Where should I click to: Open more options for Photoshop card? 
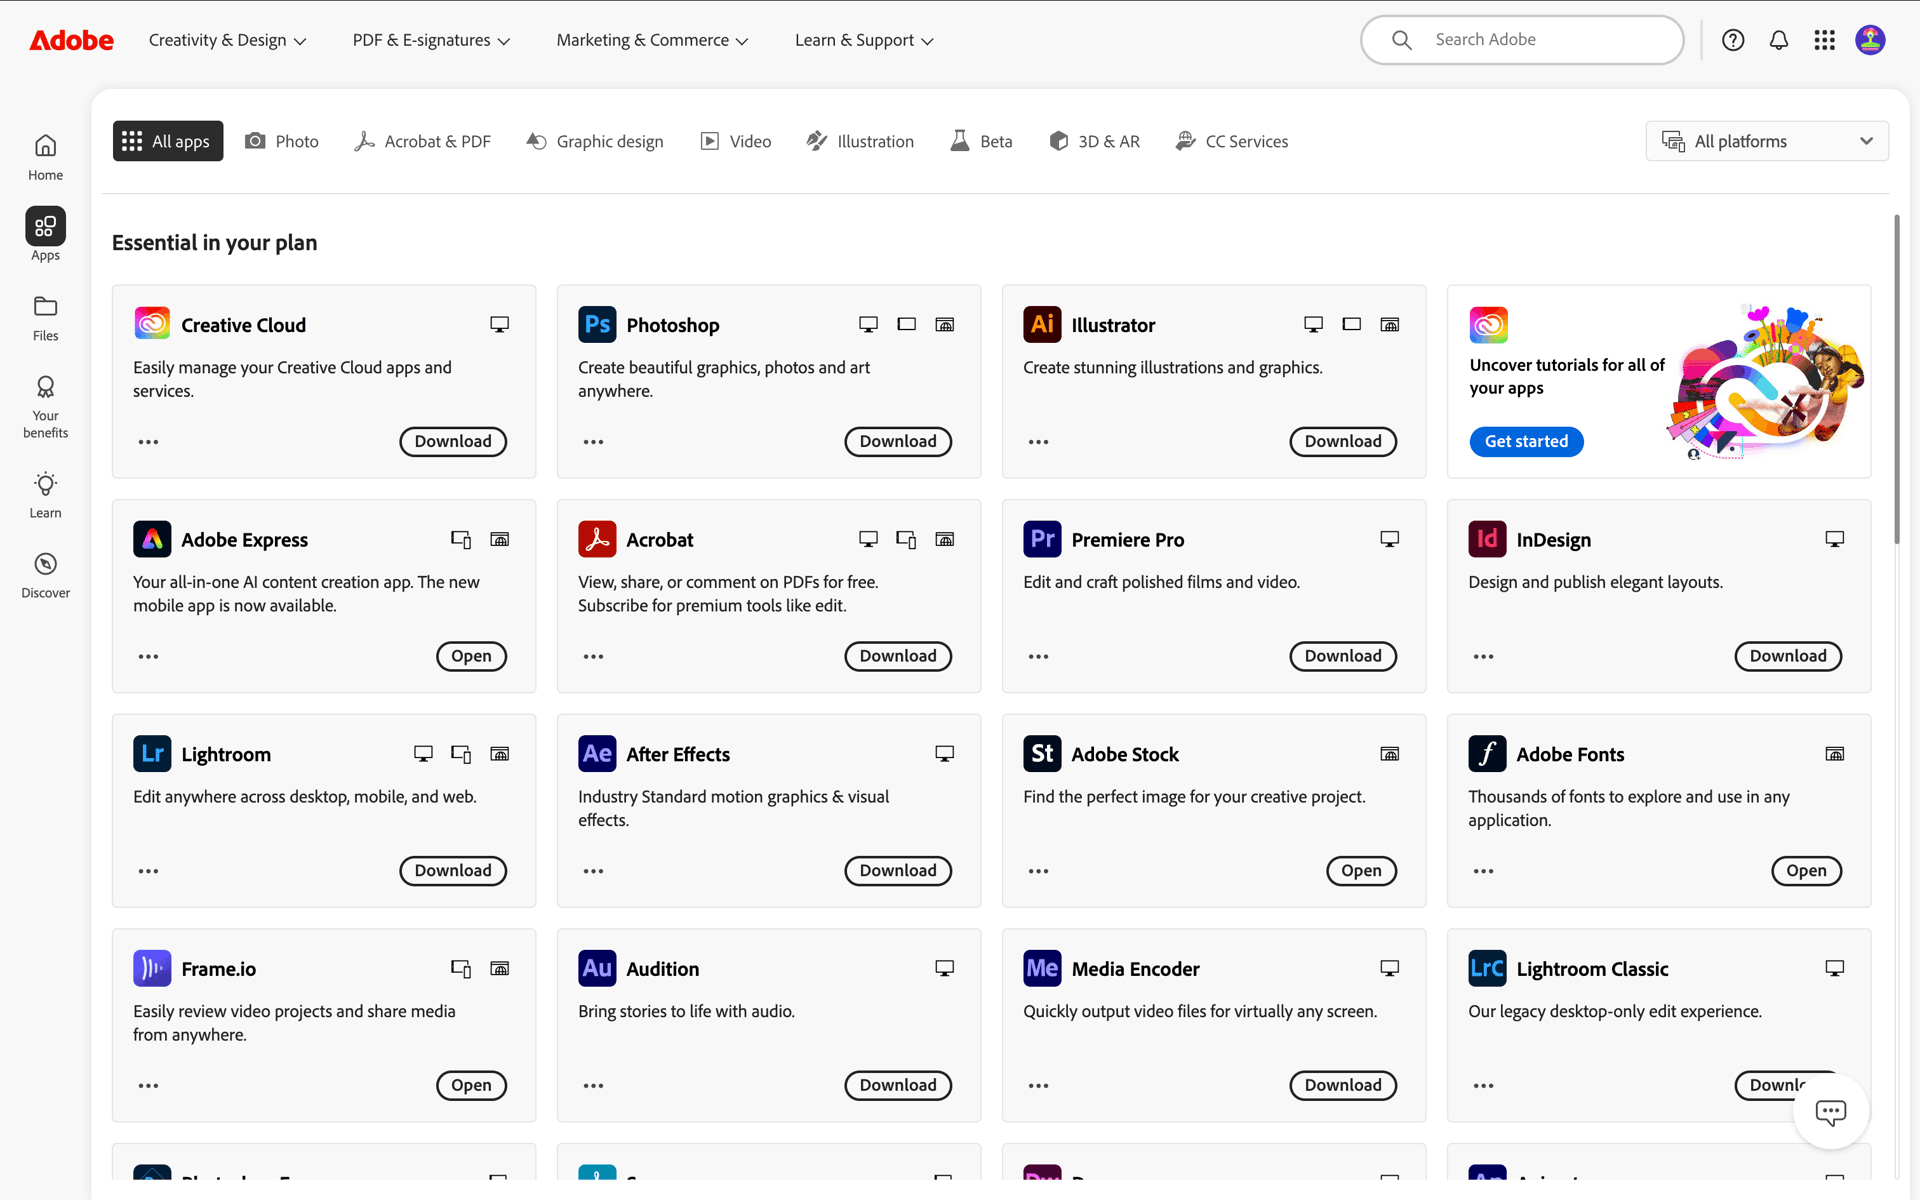click(x=593, y=442)
